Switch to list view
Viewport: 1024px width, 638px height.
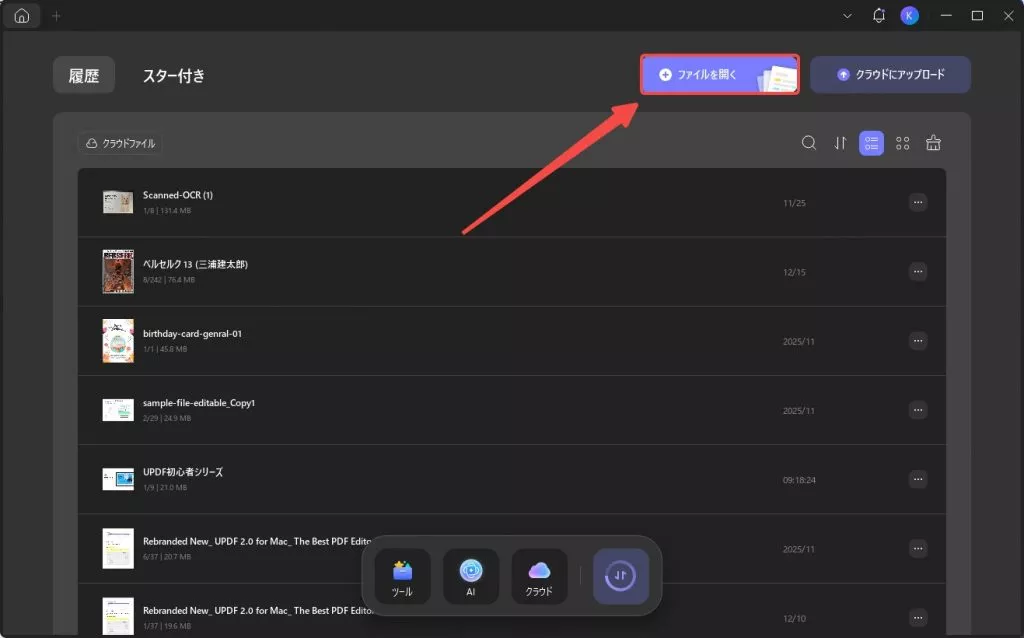tap(871, 143)
